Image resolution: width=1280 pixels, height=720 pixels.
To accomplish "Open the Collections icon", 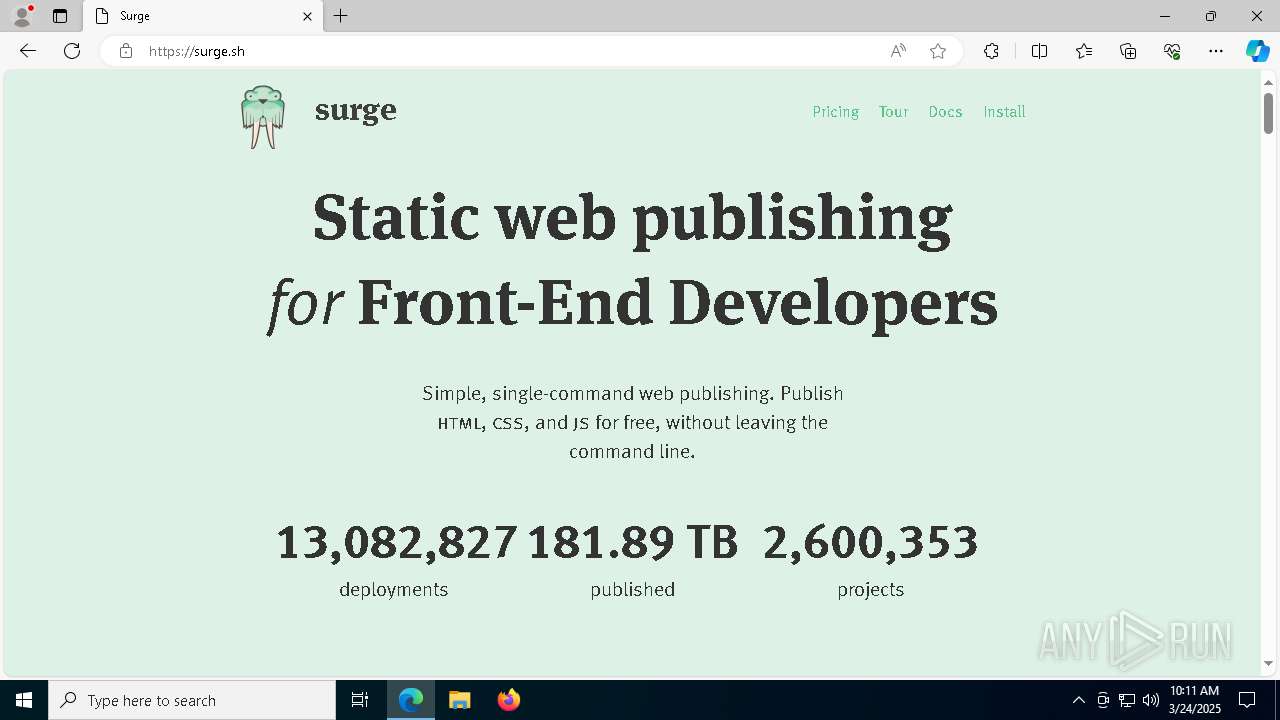I will click(x=1128, y=51).
